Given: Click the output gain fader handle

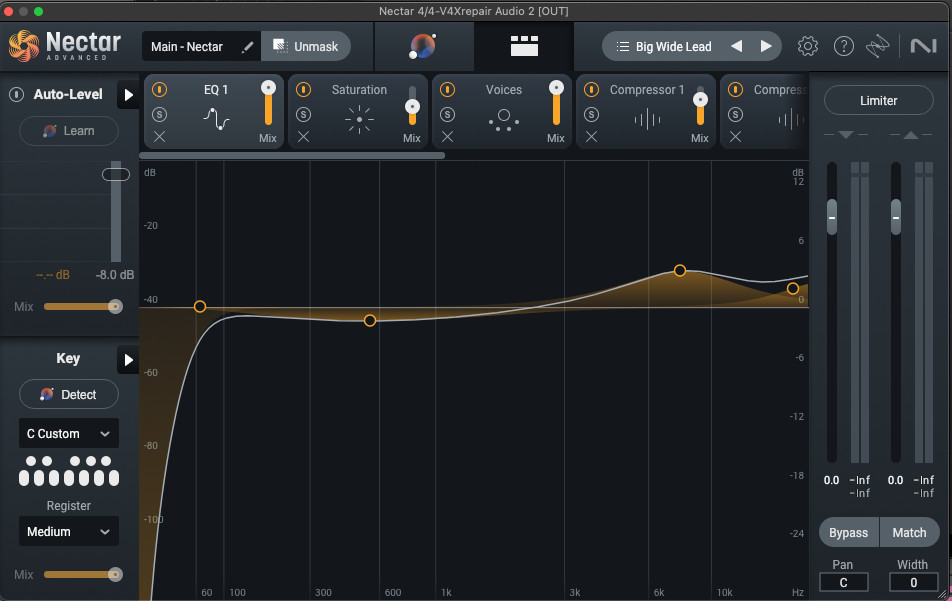Looking at the screenshot, I should click(896, 217).
